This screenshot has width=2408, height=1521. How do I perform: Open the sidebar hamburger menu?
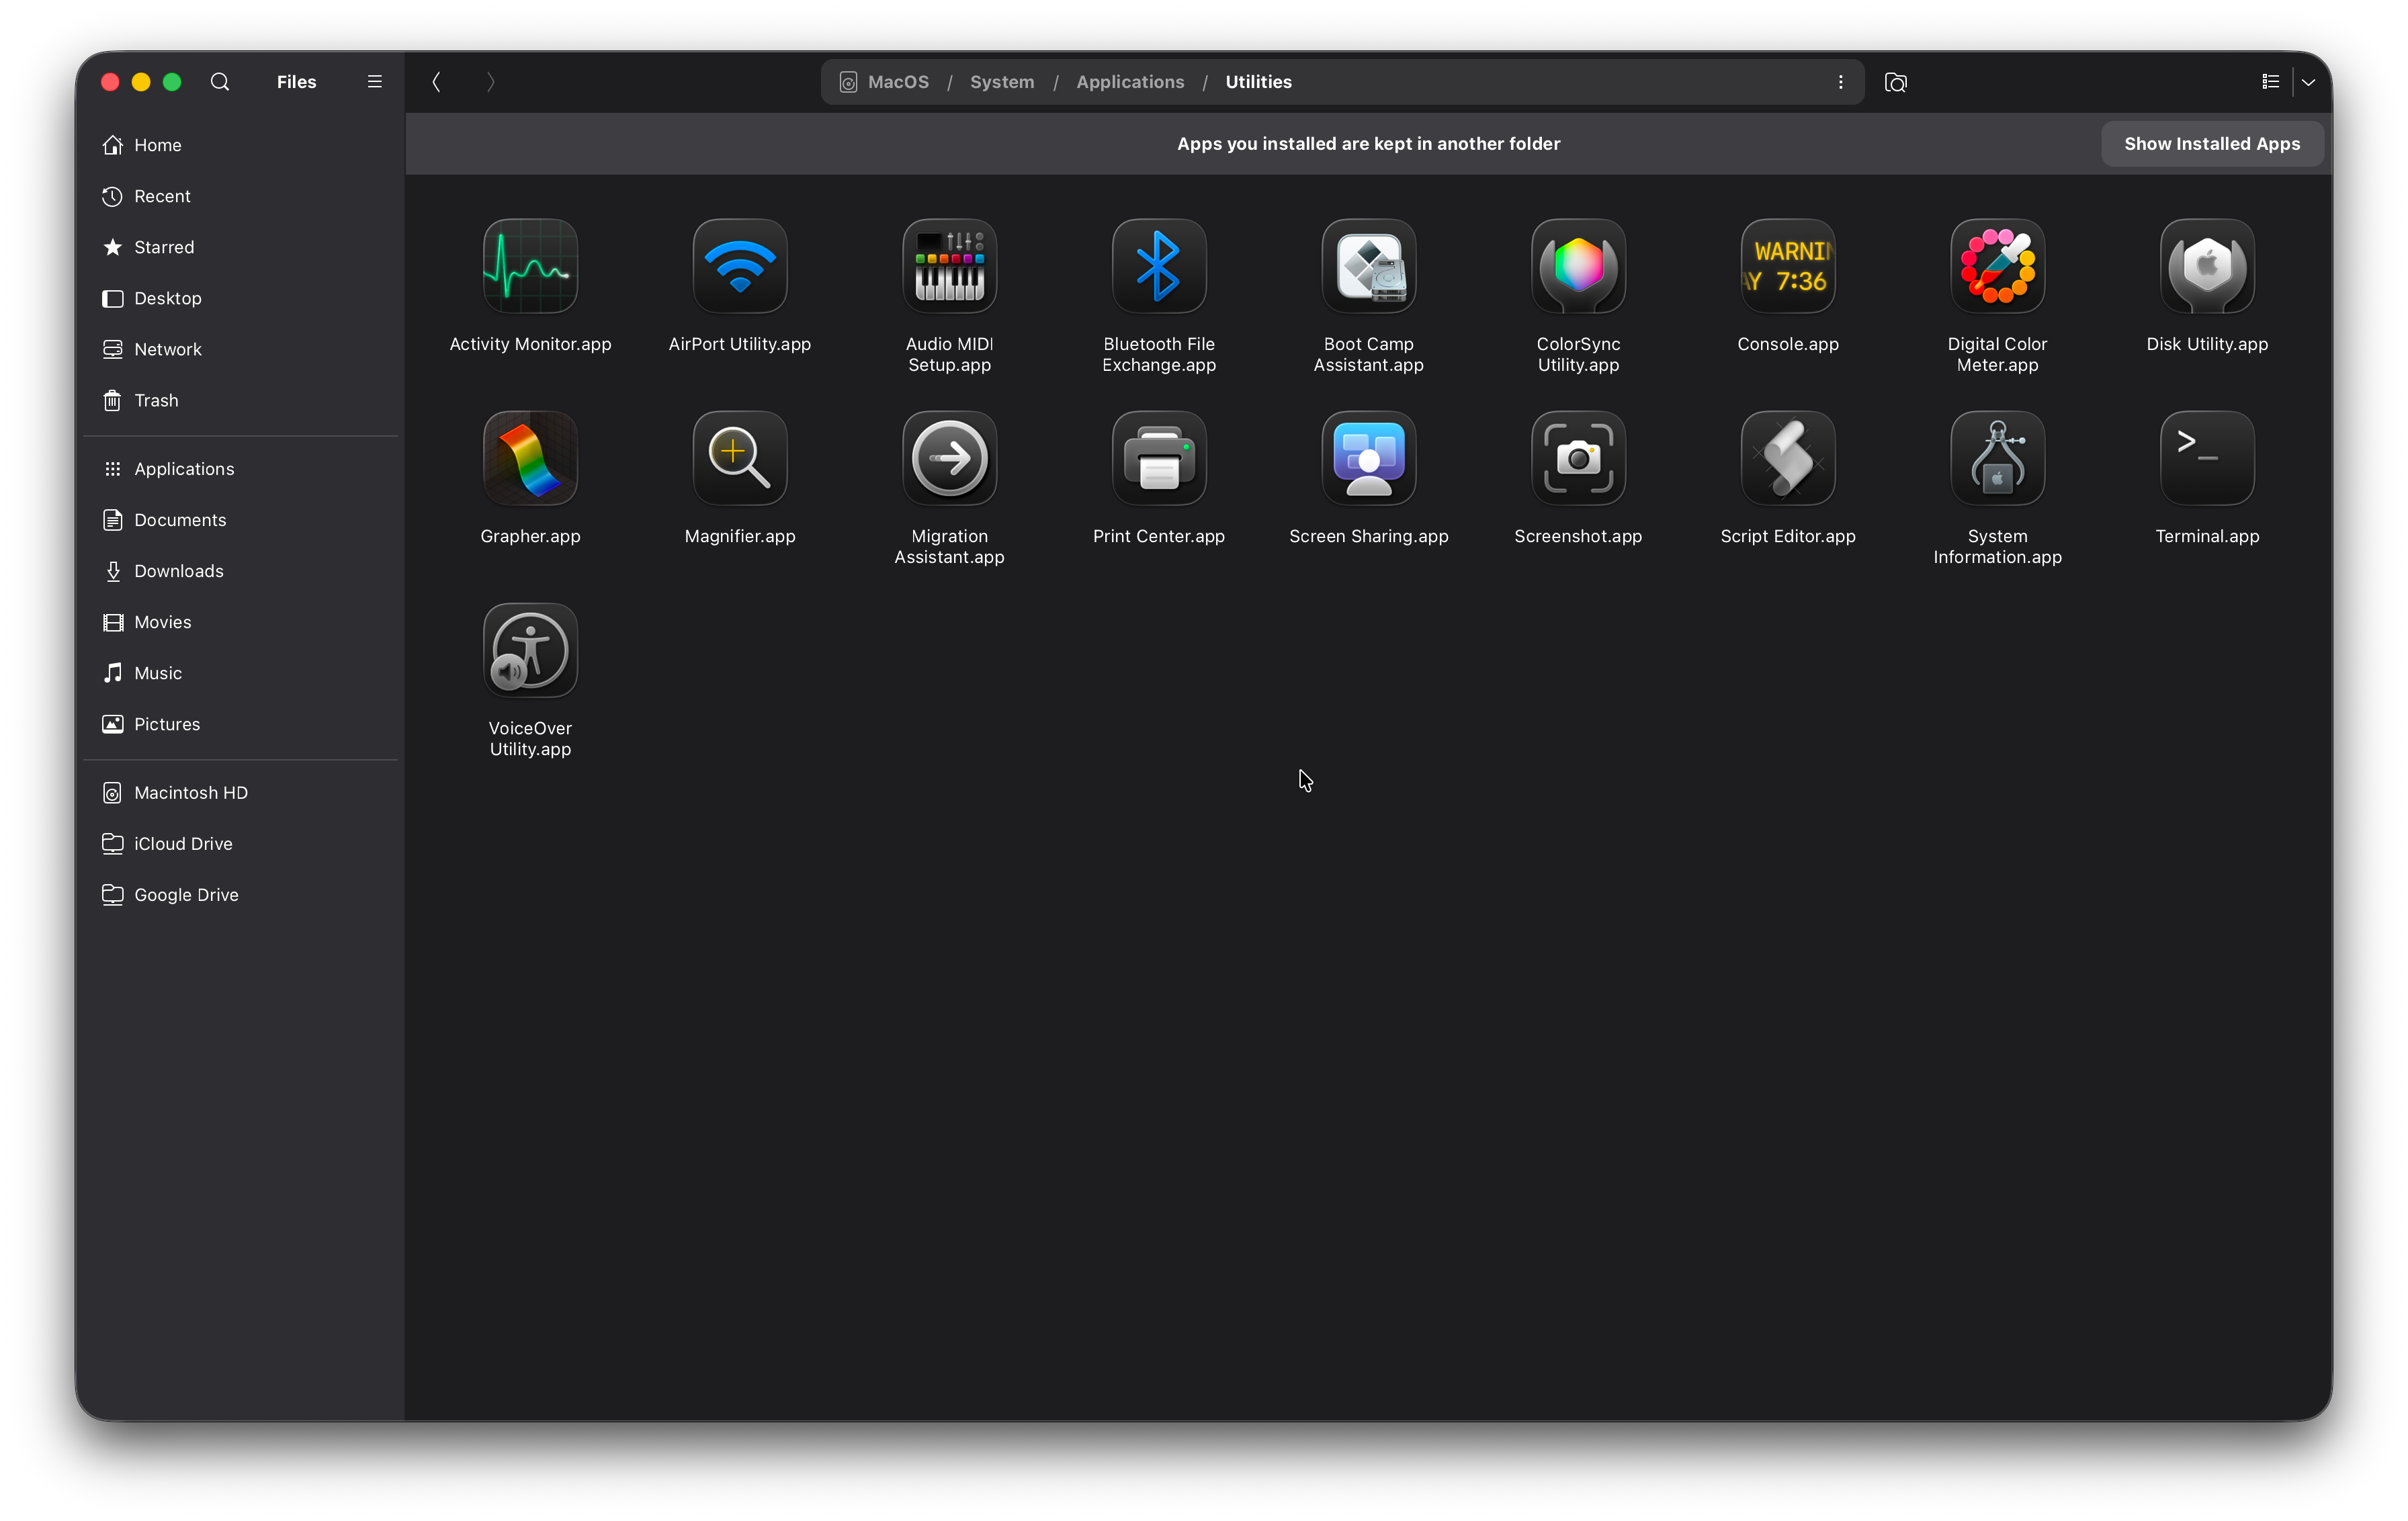(374, 82)
